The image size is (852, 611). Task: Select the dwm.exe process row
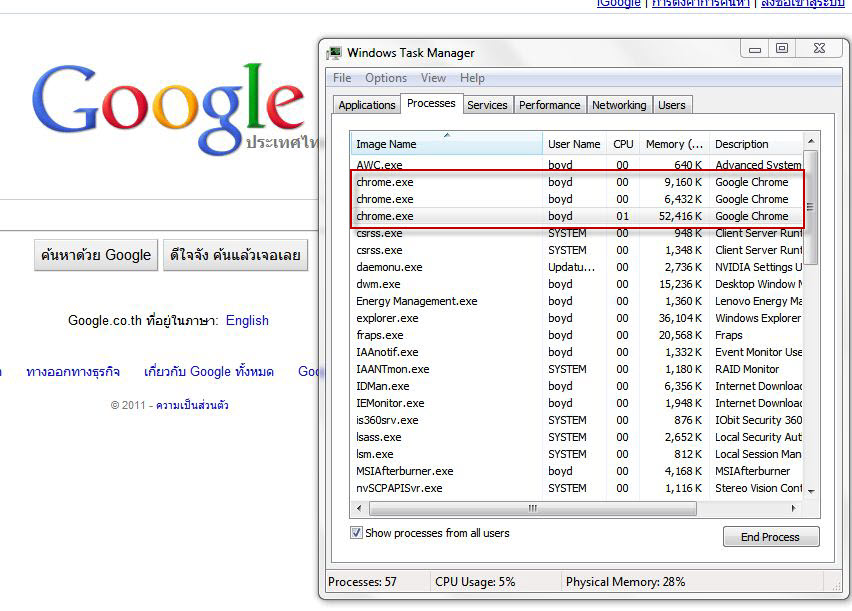click(x=577, y=284)
